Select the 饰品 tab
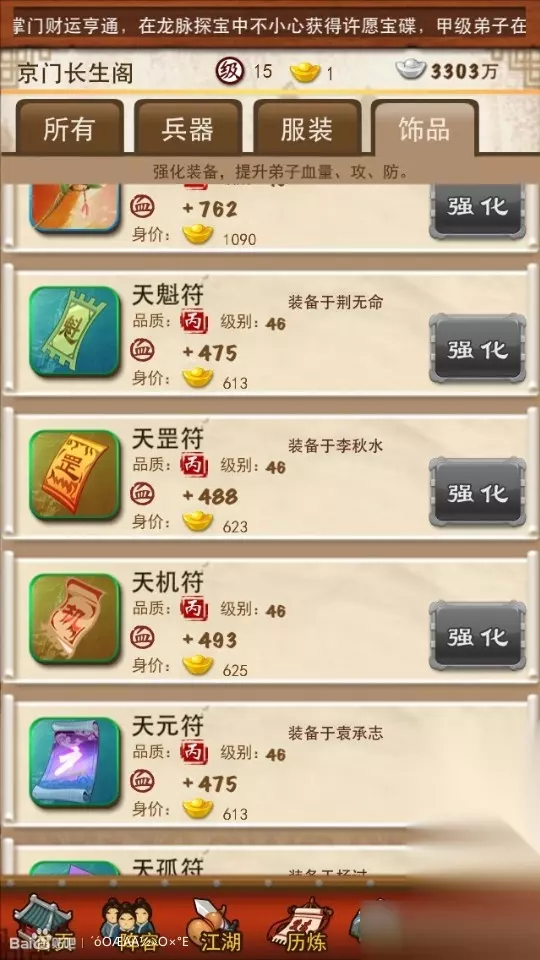Image resolution: width=540 pixels, height=960 pixels. coord(424,129)
